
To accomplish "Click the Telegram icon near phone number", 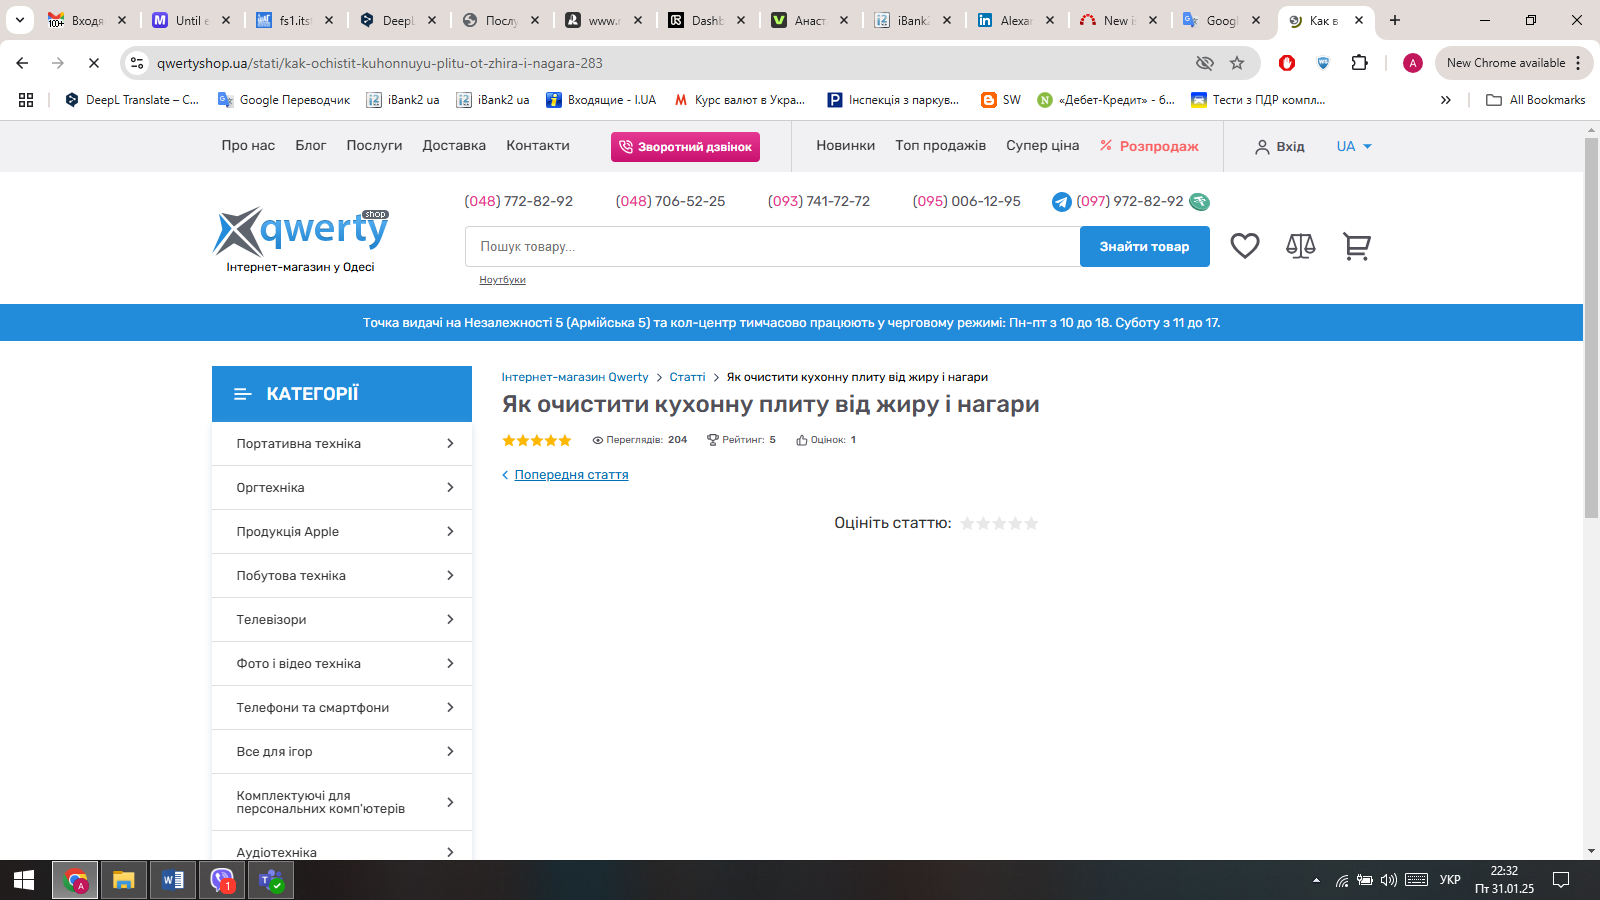I will [1061, 202].
